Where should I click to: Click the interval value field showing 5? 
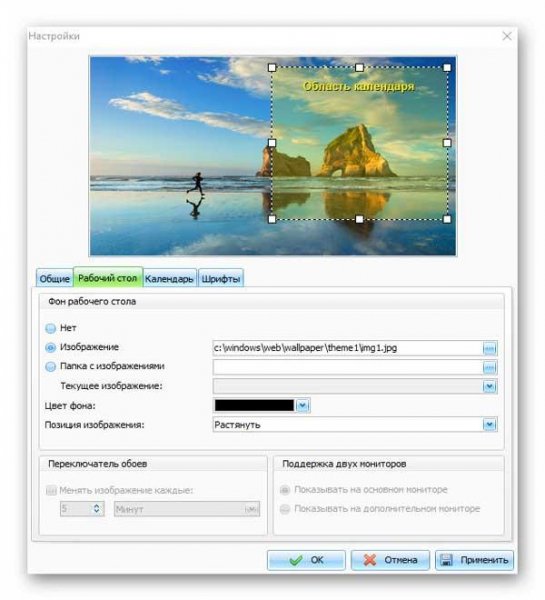point(76,509)
